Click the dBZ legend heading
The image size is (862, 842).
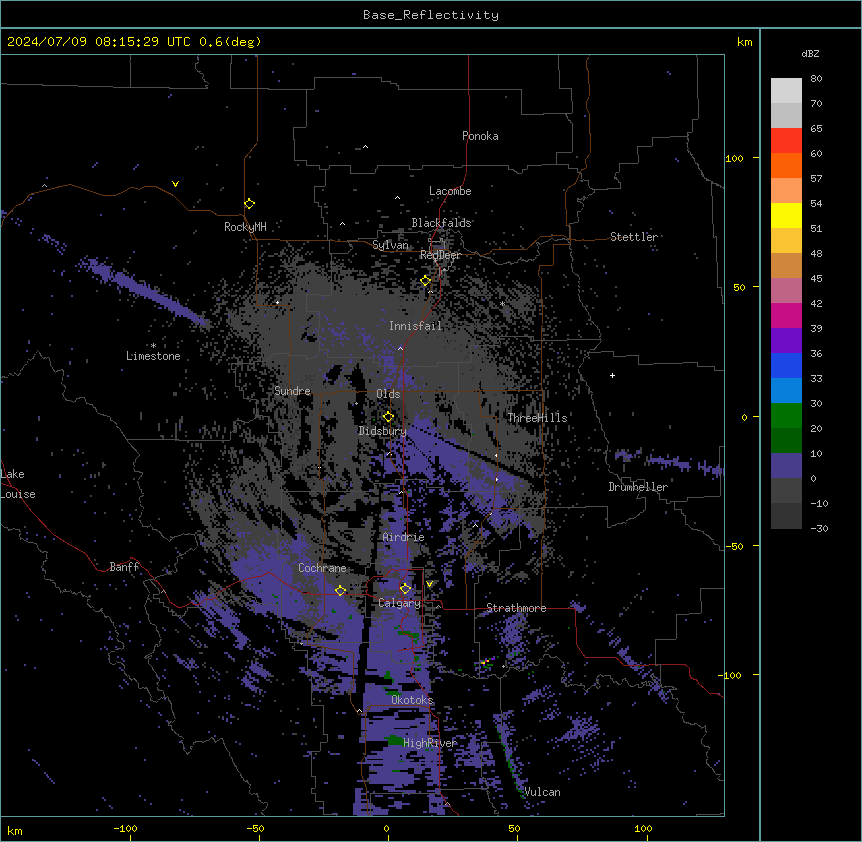click(810, 54)
